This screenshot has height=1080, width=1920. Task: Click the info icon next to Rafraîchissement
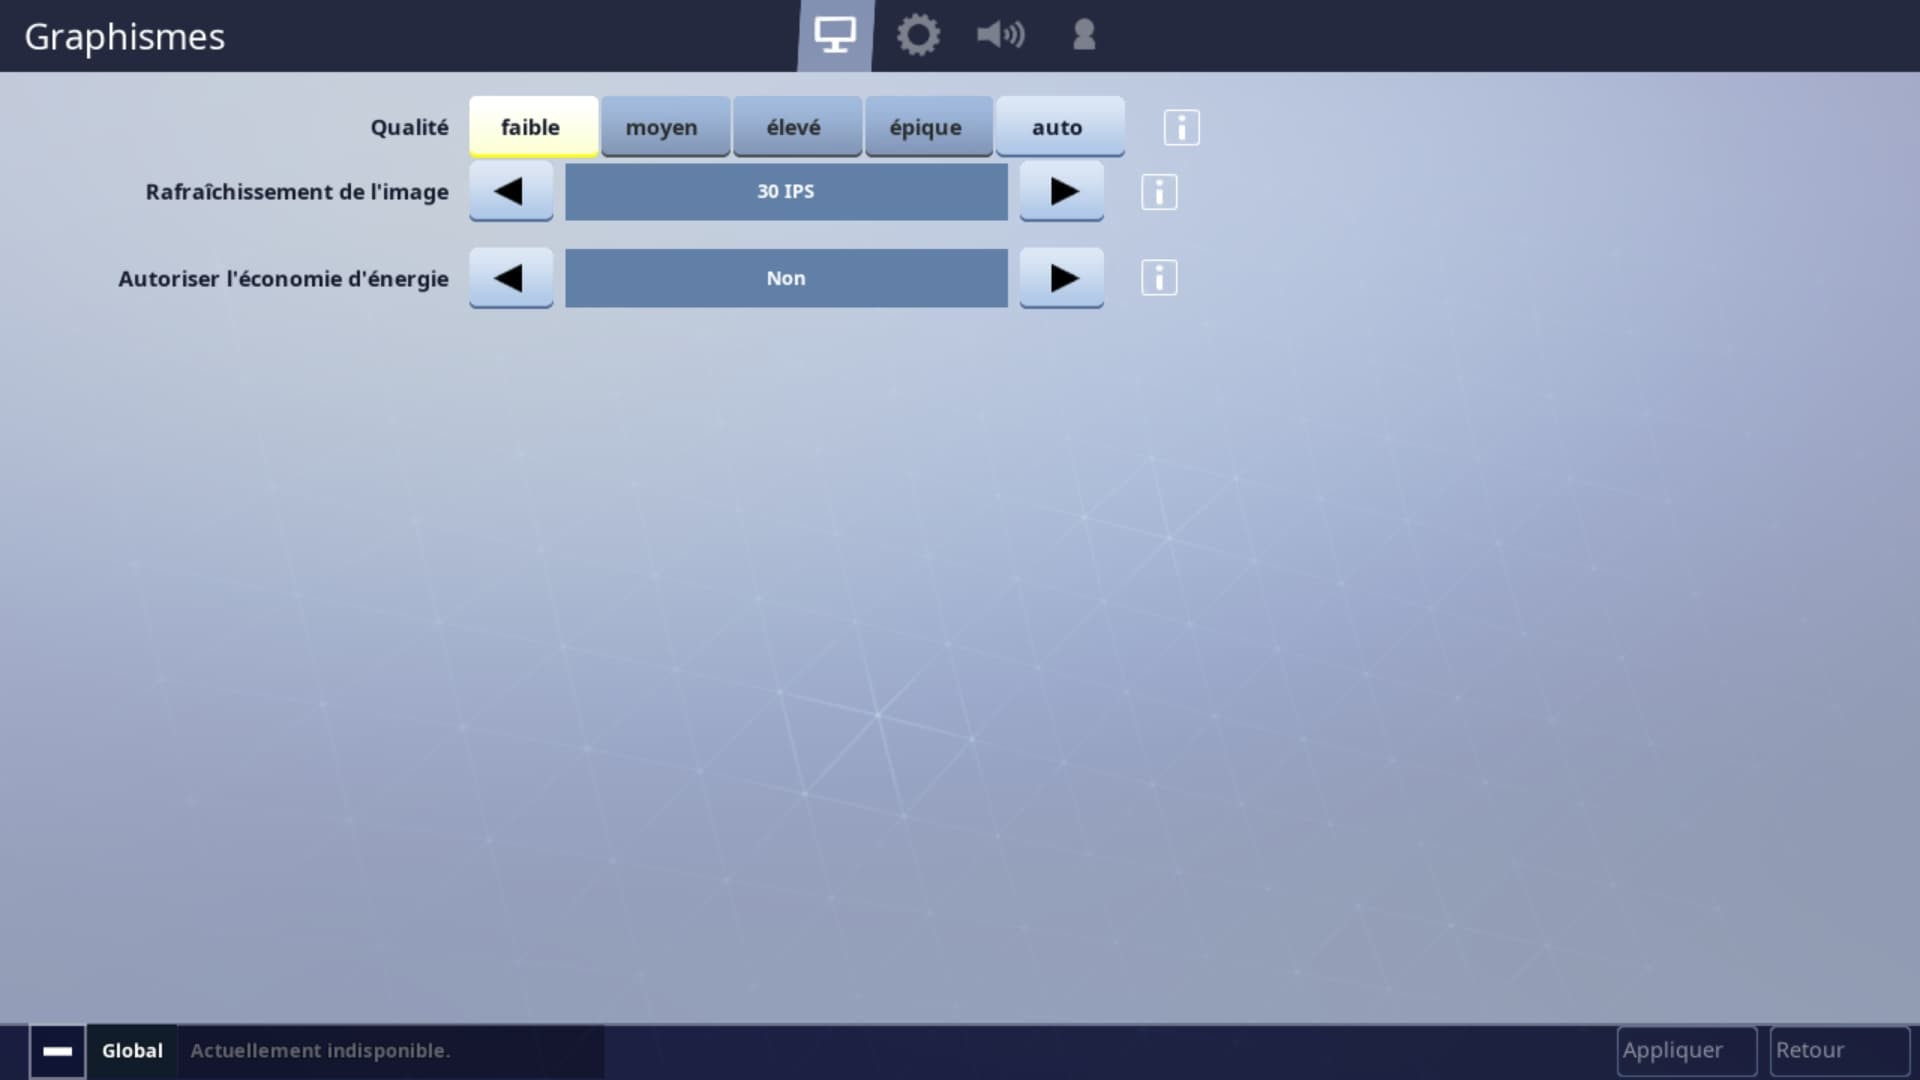[1158, 191]
